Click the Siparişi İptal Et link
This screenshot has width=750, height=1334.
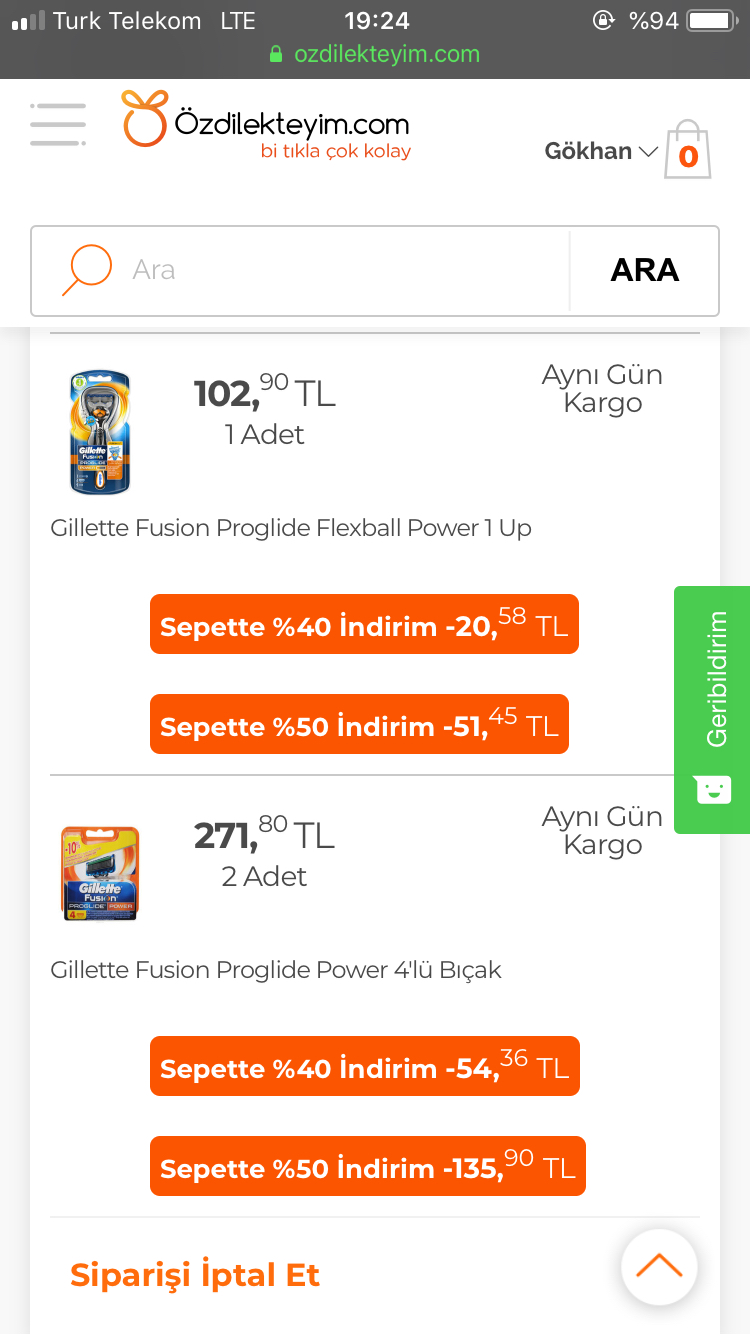[x=195, y=1275]
